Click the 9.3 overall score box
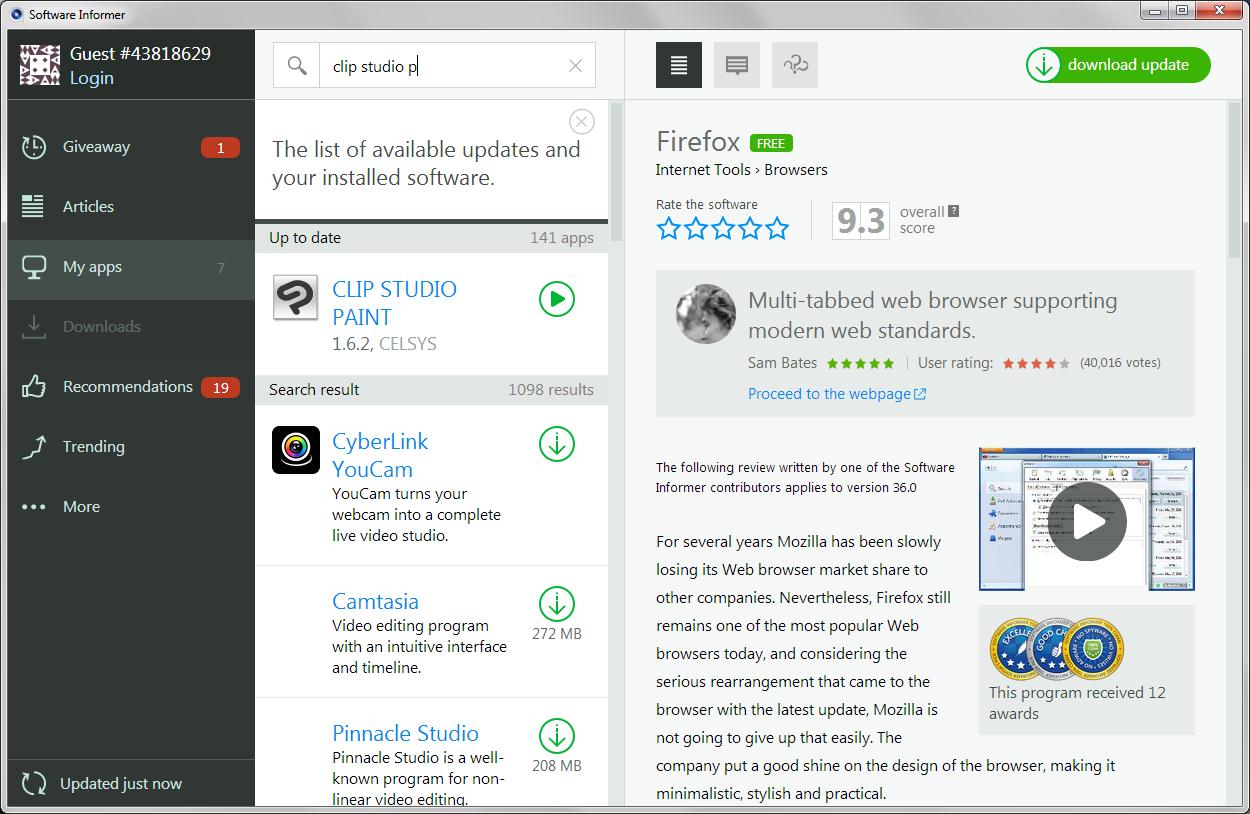Screen dimensions: 1250x814 [x=860, y=220]
